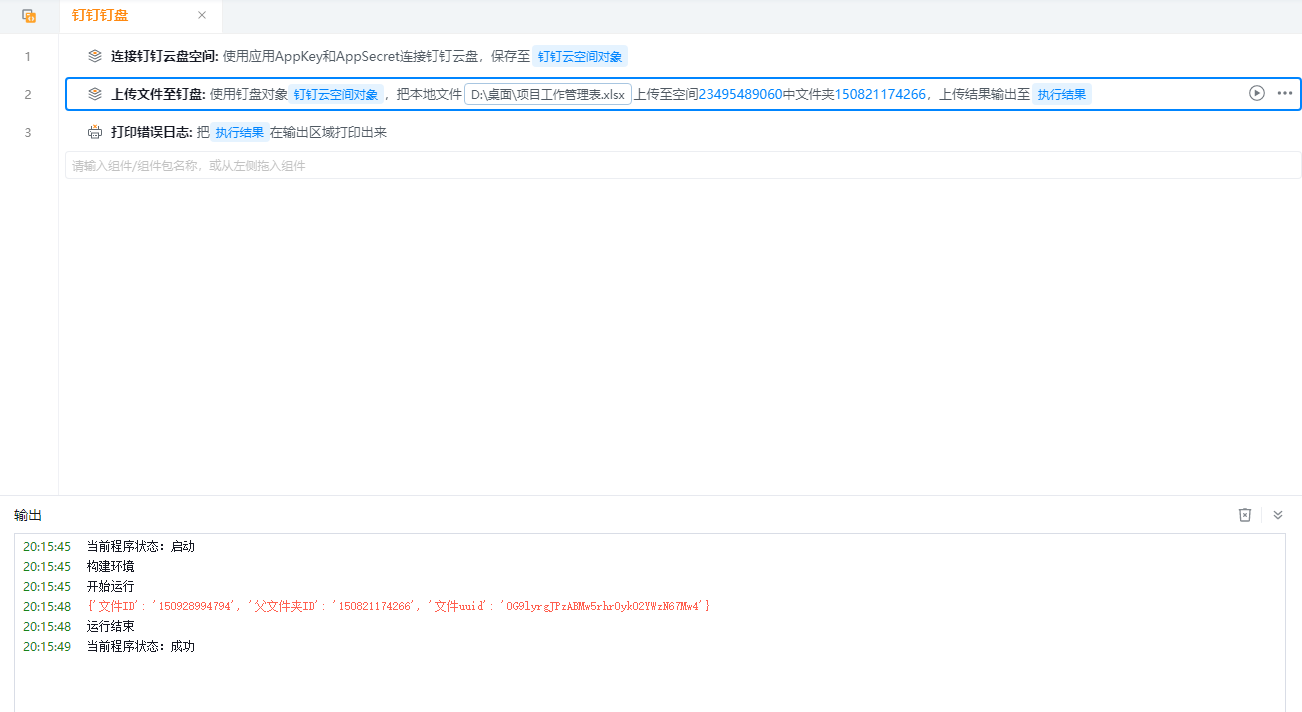
Task: Click line number 3 in gutter
Action: 28,132
